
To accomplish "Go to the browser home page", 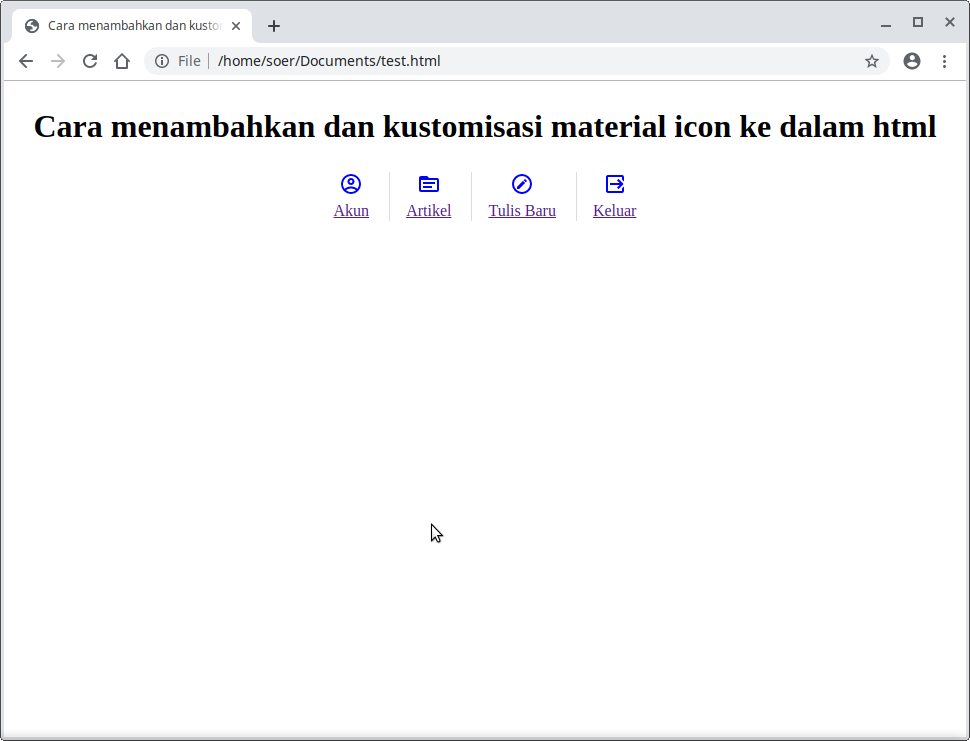I will tap(122, 61).
